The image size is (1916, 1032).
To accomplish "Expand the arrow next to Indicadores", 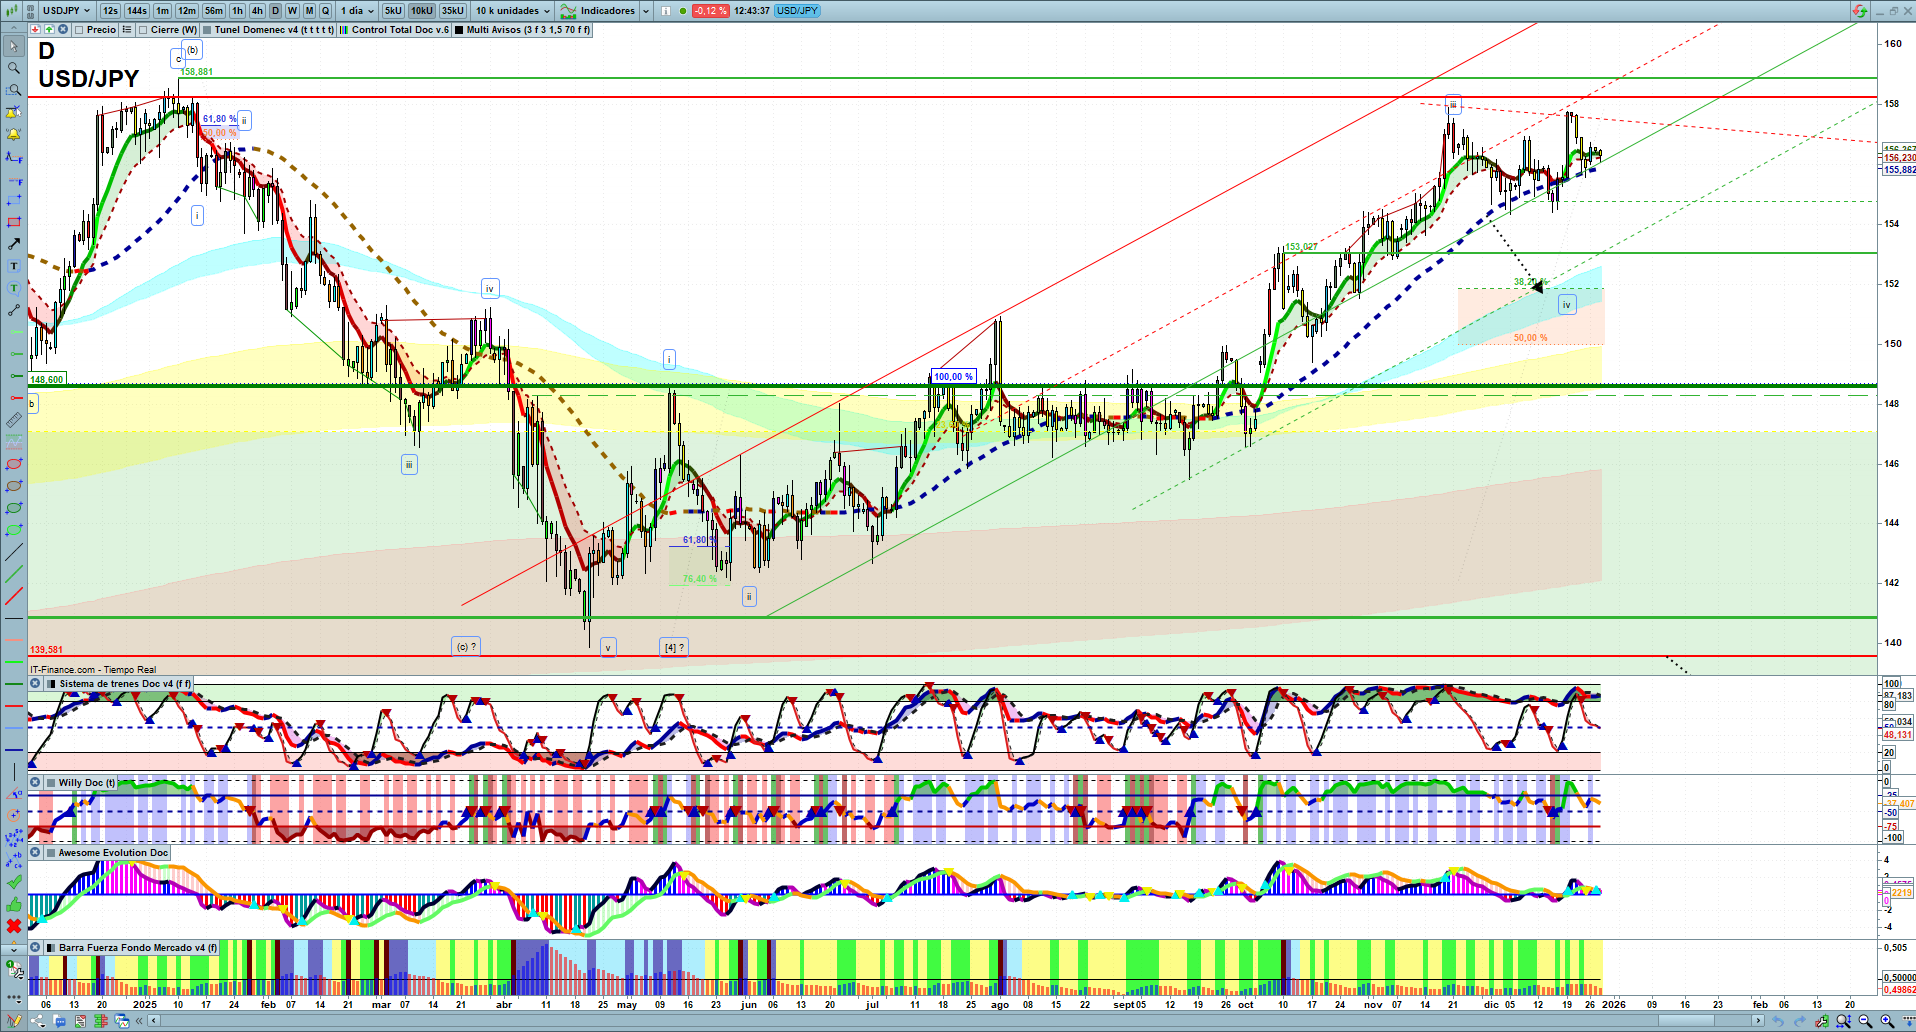I will coord(646,11).
